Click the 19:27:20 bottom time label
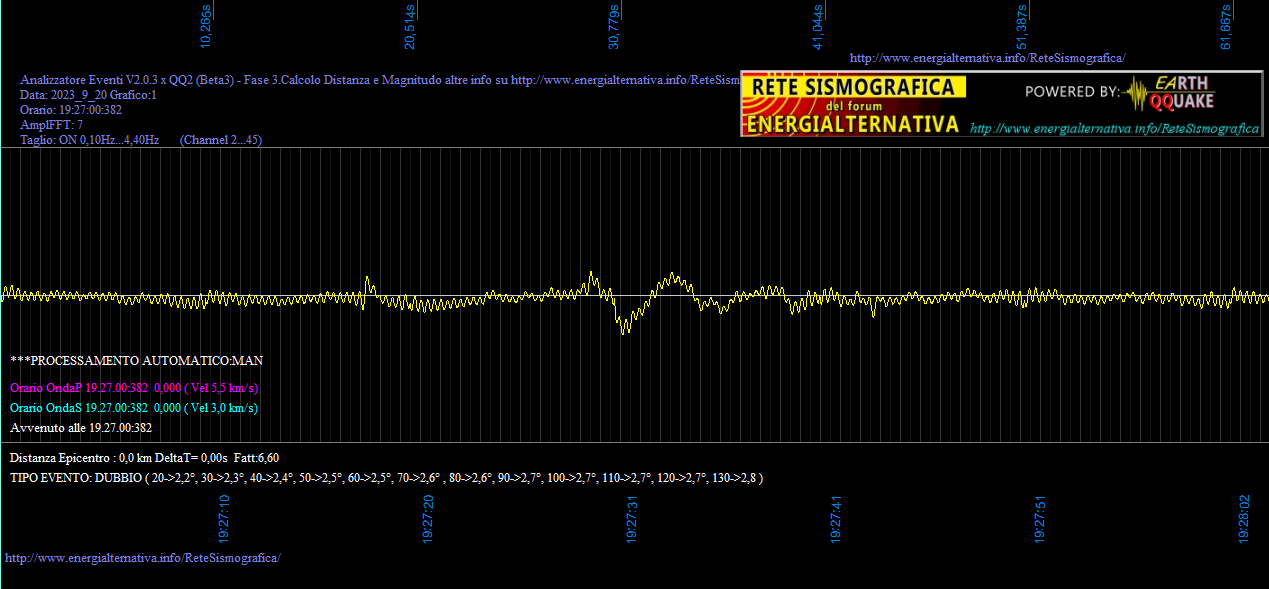Screen dimensions: 1269x589 pos(428,518)
